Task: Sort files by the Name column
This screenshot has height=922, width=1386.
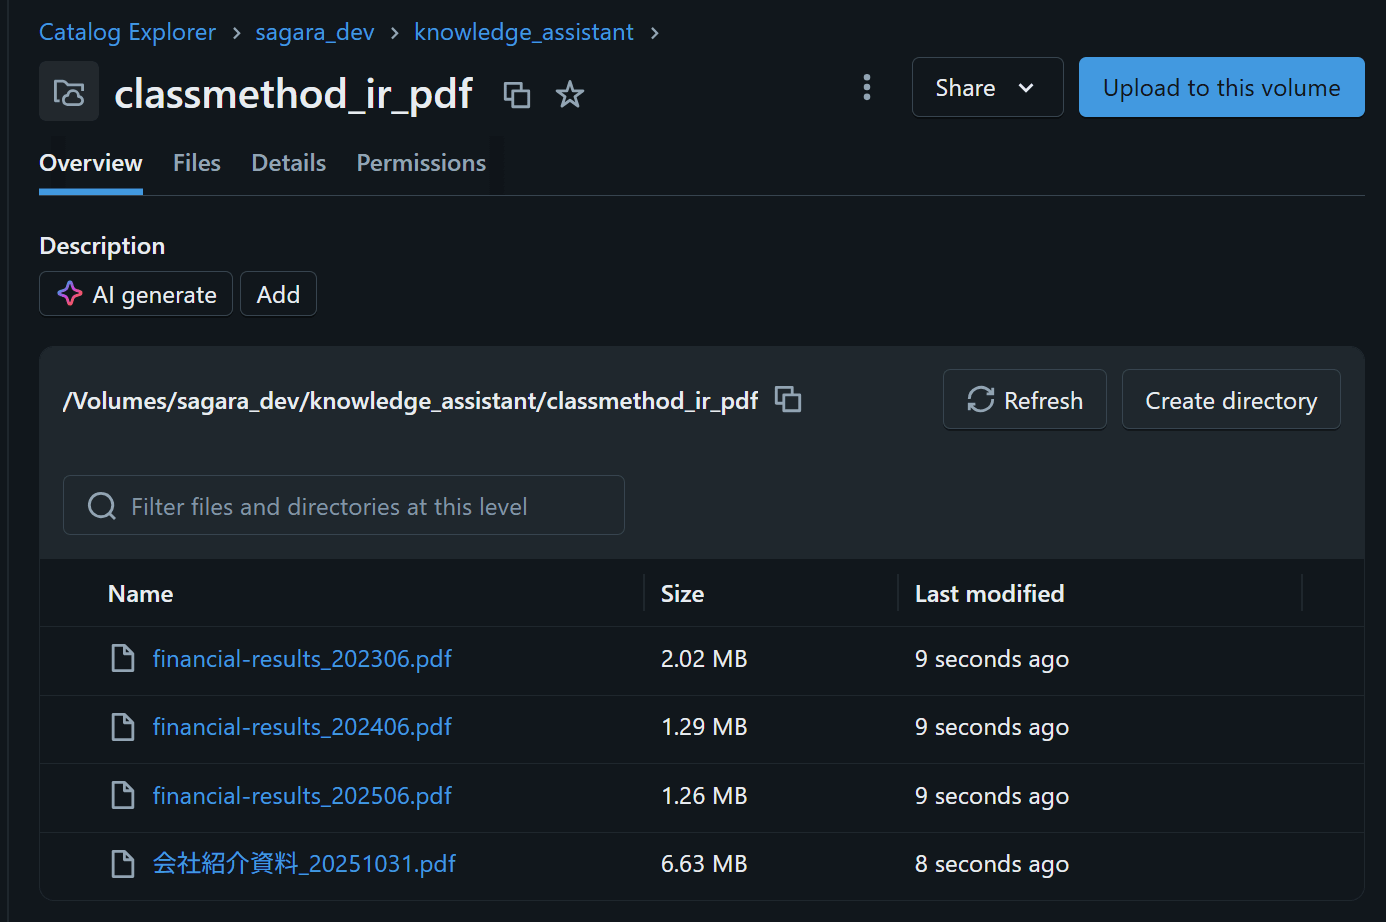Action: (x=141, y=594)
